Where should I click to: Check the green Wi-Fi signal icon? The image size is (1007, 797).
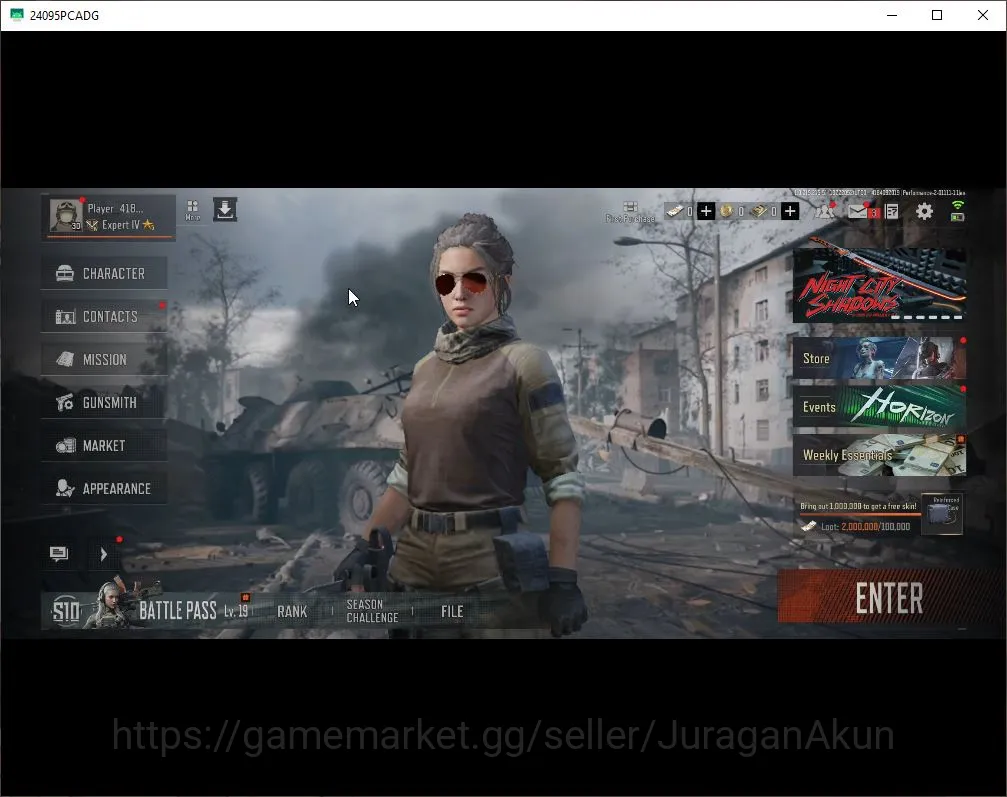[958, 206]
